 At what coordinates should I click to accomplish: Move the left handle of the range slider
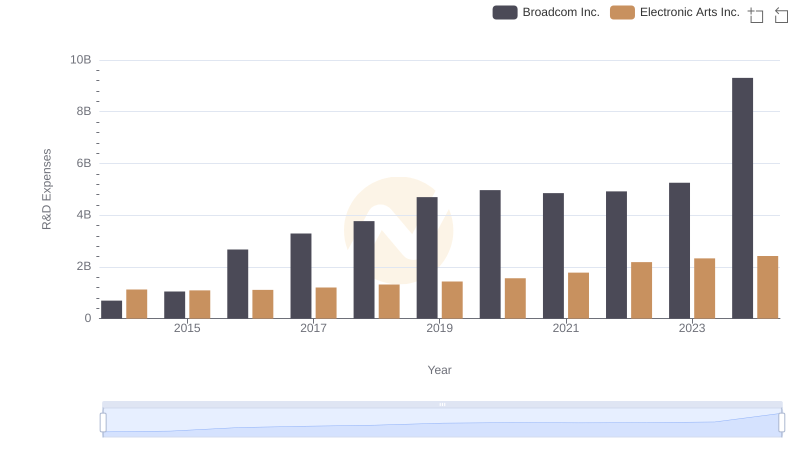103,423
